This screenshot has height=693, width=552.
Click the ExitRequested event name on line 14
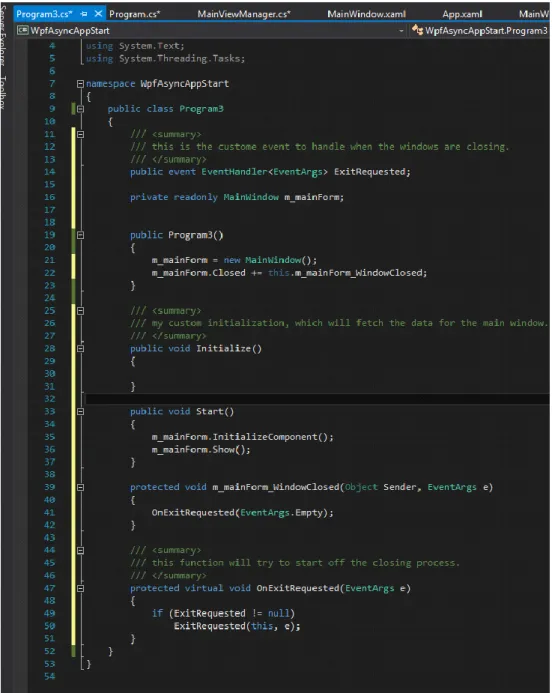tap(371, 172)
